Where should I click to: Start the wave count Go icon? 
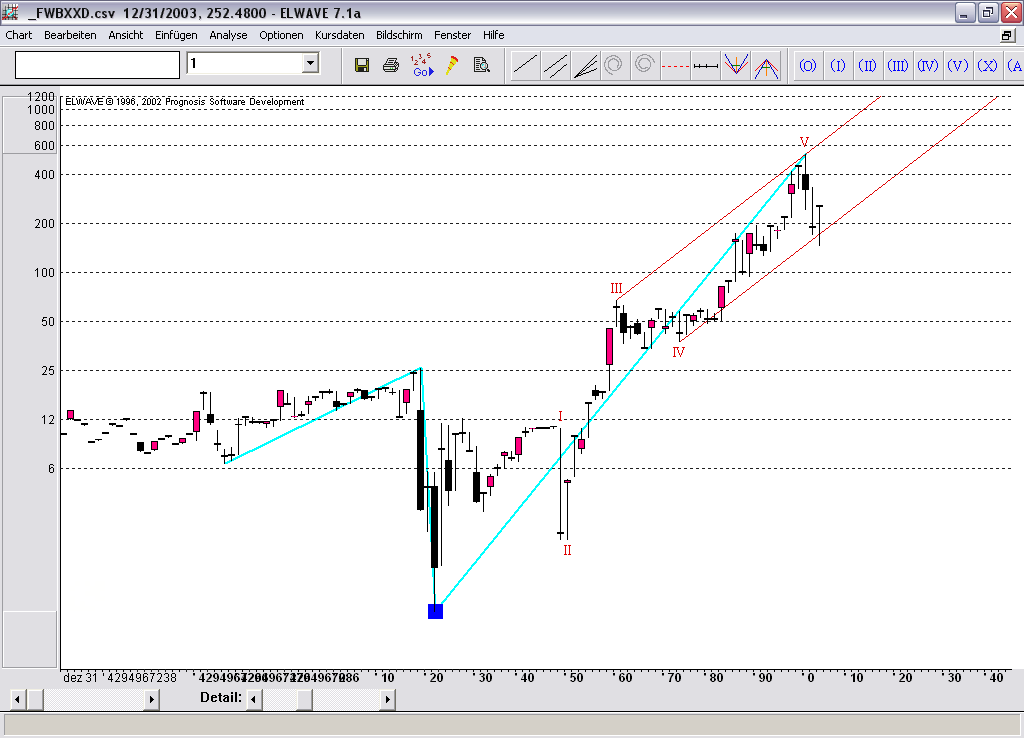pyautogui.click(x=422, y=65)
